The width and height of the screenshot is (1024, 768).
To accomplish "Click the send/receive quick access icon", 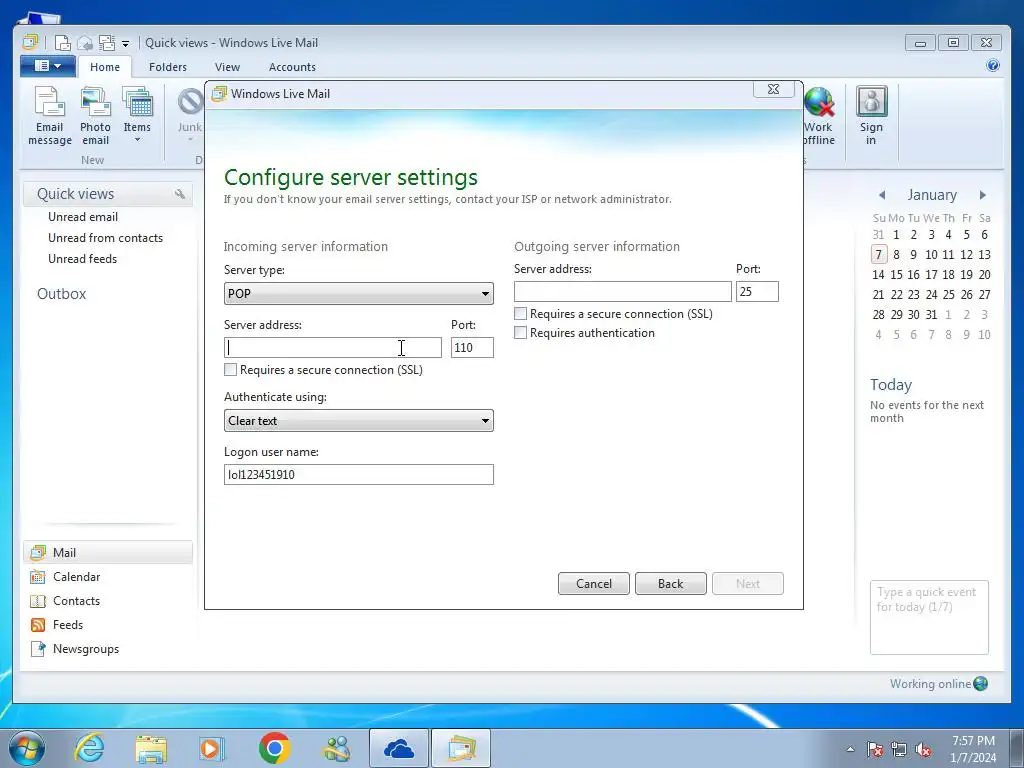I will pyautogui.click(x=106, y=43).
